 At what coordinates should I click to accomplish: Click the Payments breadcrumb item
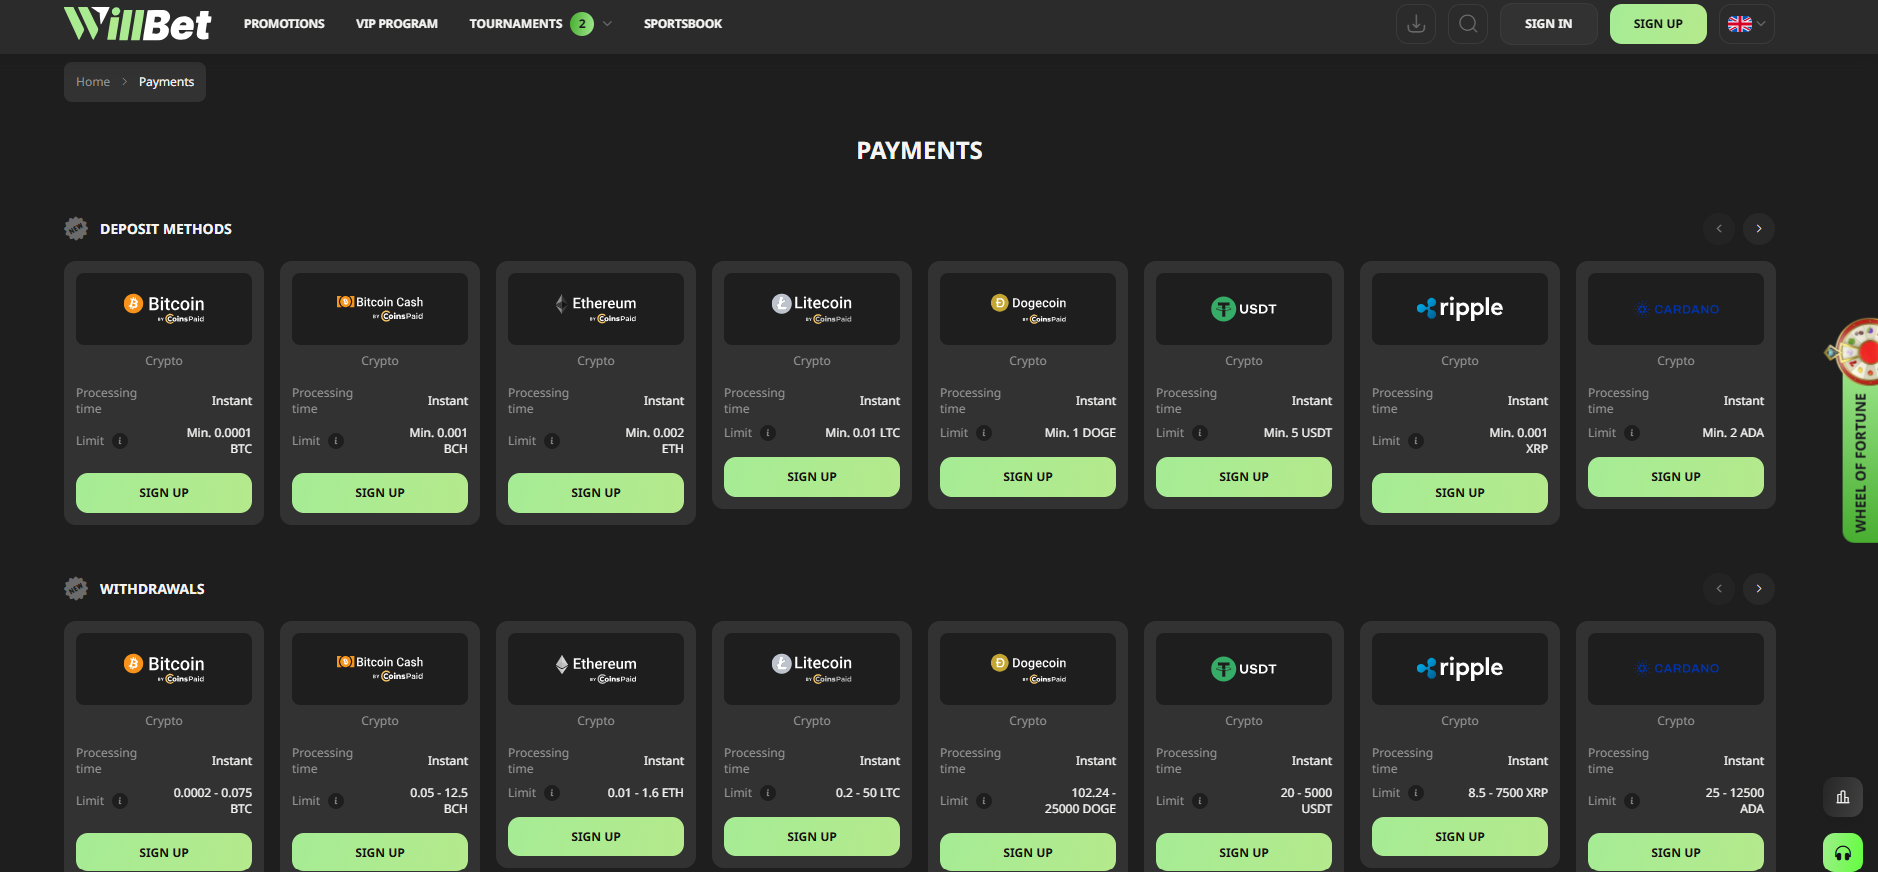[x=166, y=82]
